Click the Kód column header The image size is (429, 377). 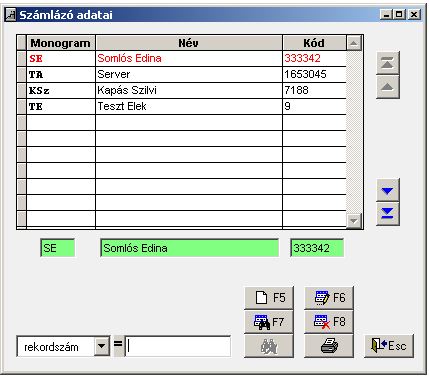click(x=314, y=43)
